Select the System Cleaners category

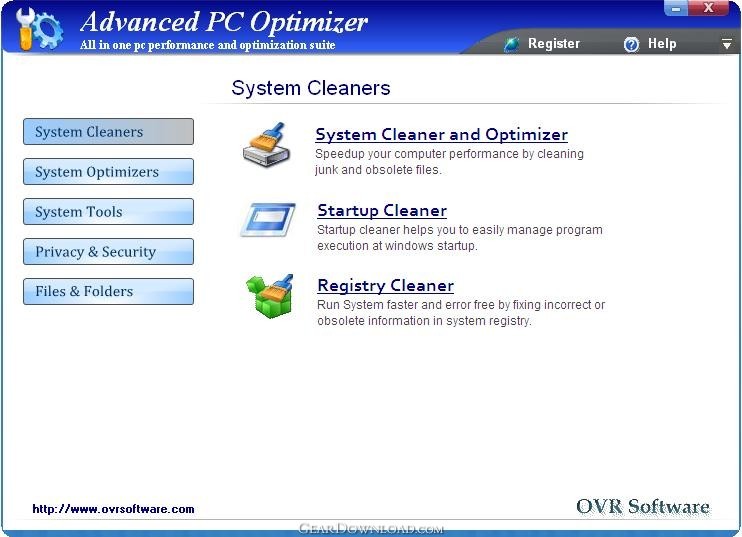pyautogui.click(x=108, y=132)
